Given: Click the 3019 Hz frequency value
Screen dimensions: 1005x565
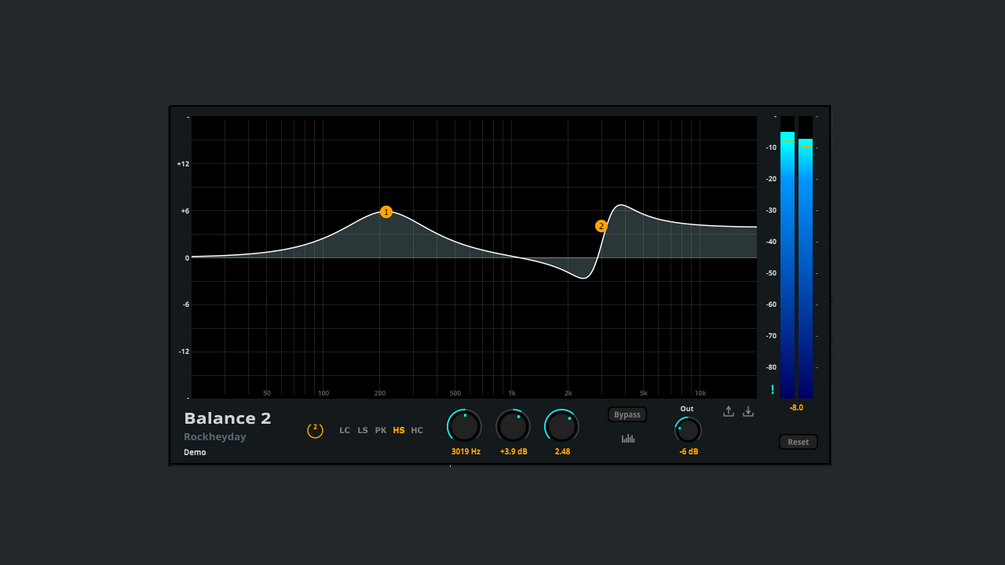Looking at the screenshot, I should (465, 452).
